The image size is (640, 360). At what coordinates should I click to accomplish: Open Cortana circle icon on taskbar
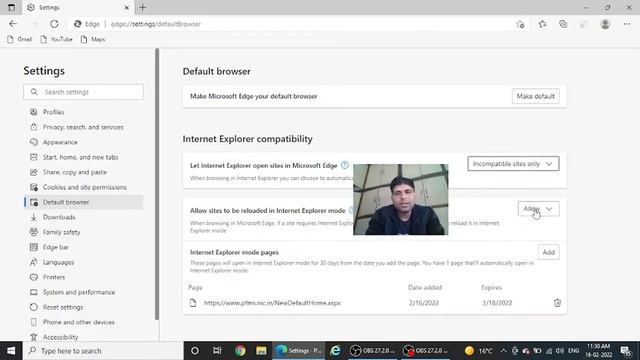195,351
